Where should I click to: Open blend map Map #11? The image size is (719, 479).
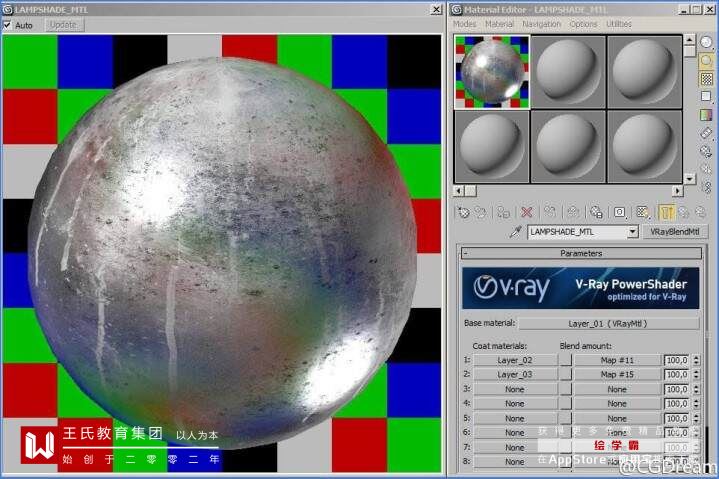point(617,360)
